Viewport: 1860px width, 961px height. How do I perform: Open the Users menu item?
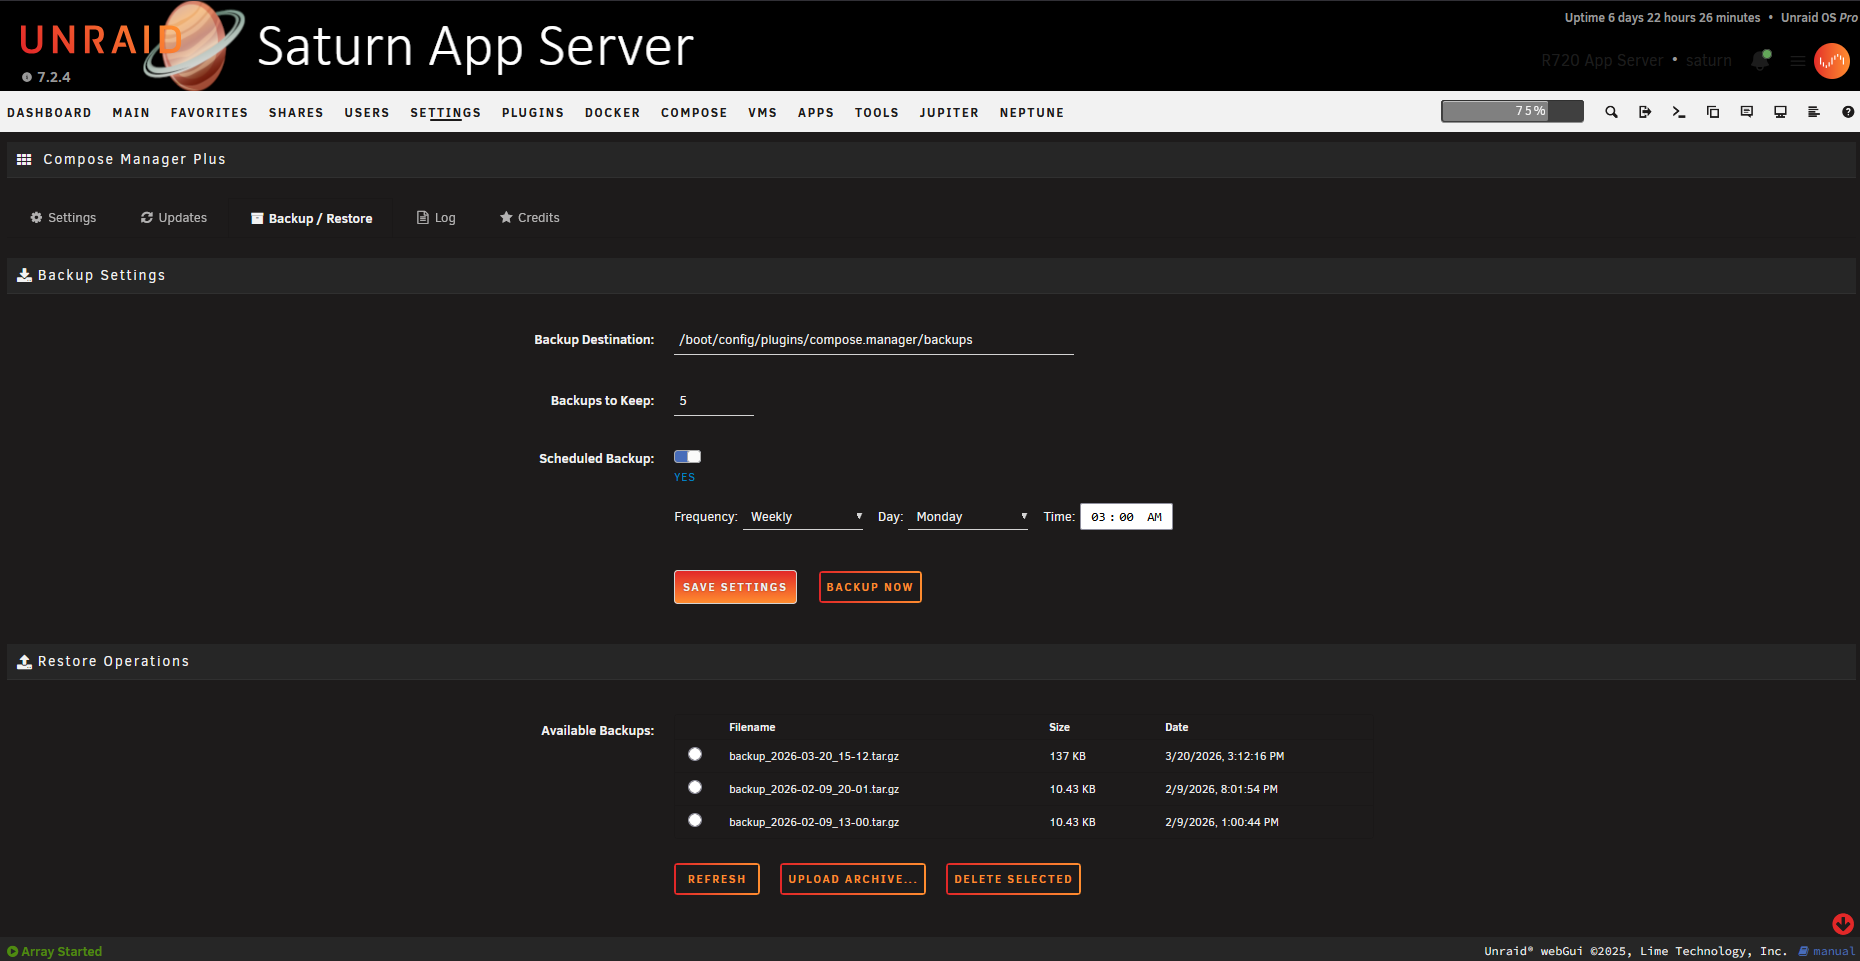click(367, 113)
